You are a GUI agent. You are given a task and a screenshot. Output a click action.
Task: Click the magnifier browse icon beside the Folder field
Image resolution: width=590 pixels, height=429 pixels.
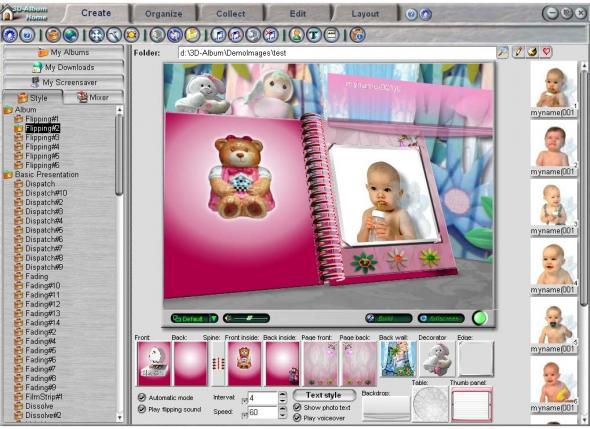tap(503, 52)
